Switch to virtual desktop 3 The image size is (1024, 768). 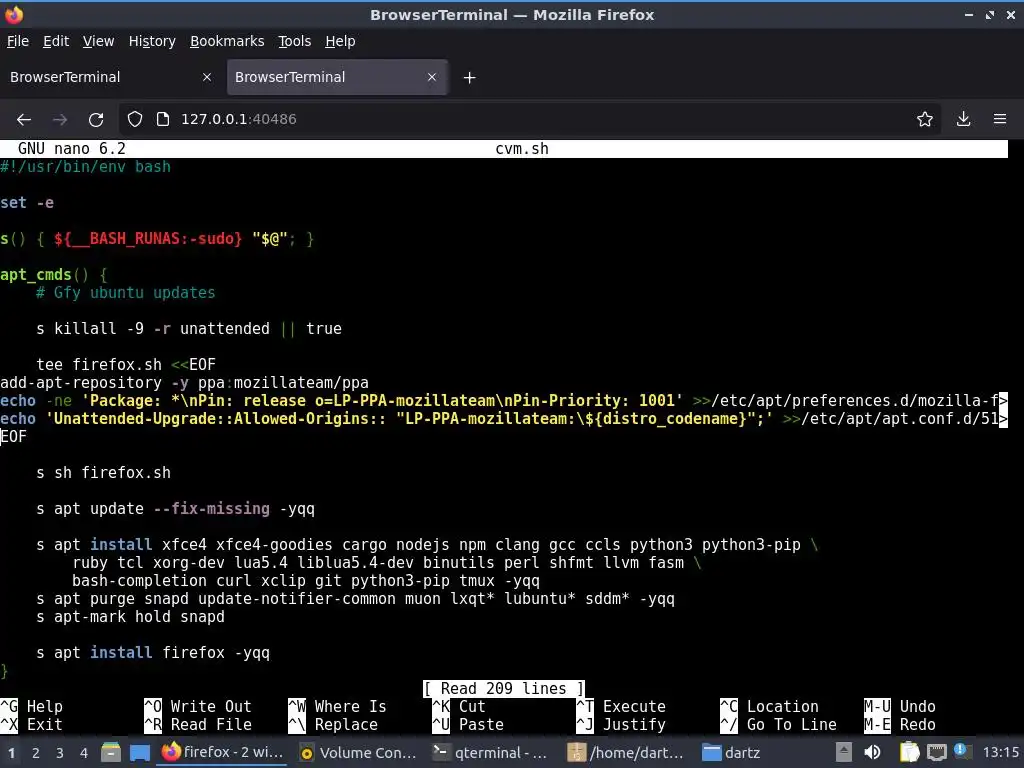tap(59, 753)
